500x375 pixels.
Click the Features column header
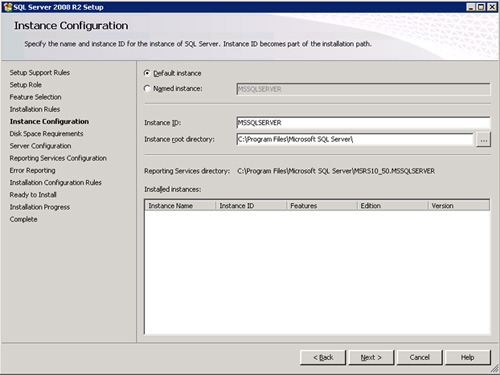click(x=322, y=206)
